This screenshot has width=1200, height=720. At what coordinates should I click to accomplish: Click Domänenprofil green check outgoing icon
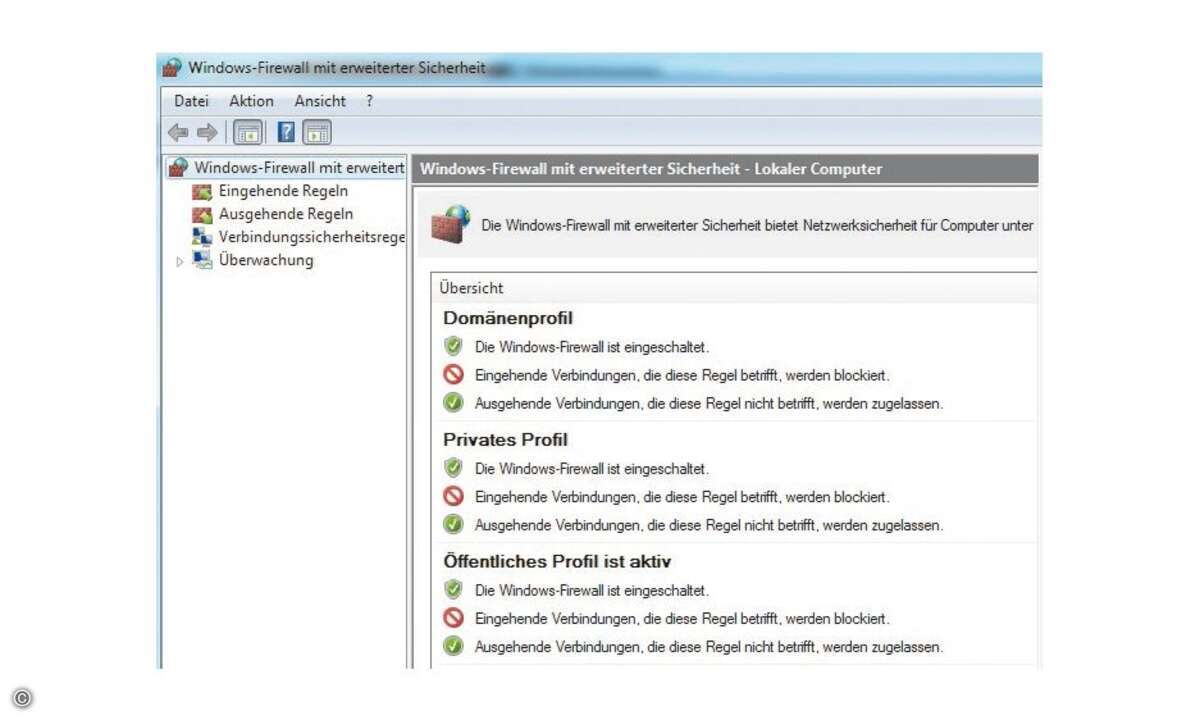pos(453,403)
